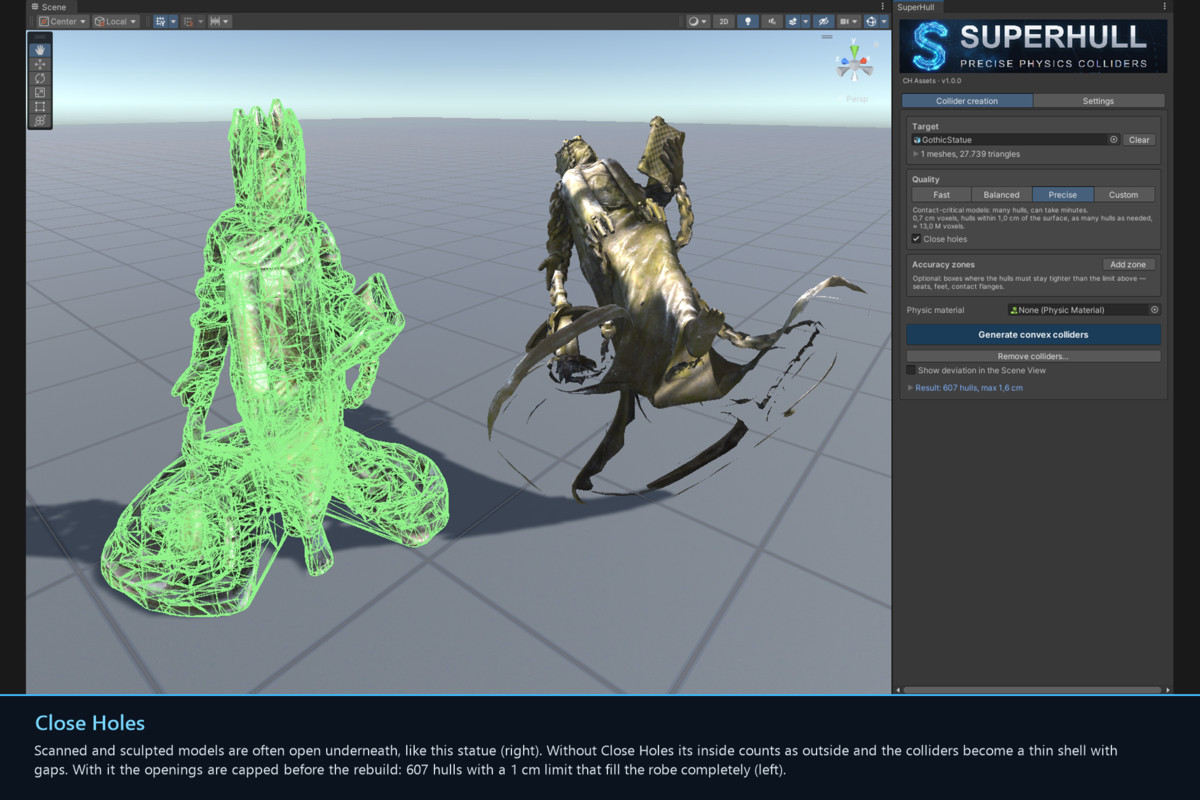Toggle scene gizmos sphere icon
This screenshot has width=1200, height=800.
(x=871, y=21)
